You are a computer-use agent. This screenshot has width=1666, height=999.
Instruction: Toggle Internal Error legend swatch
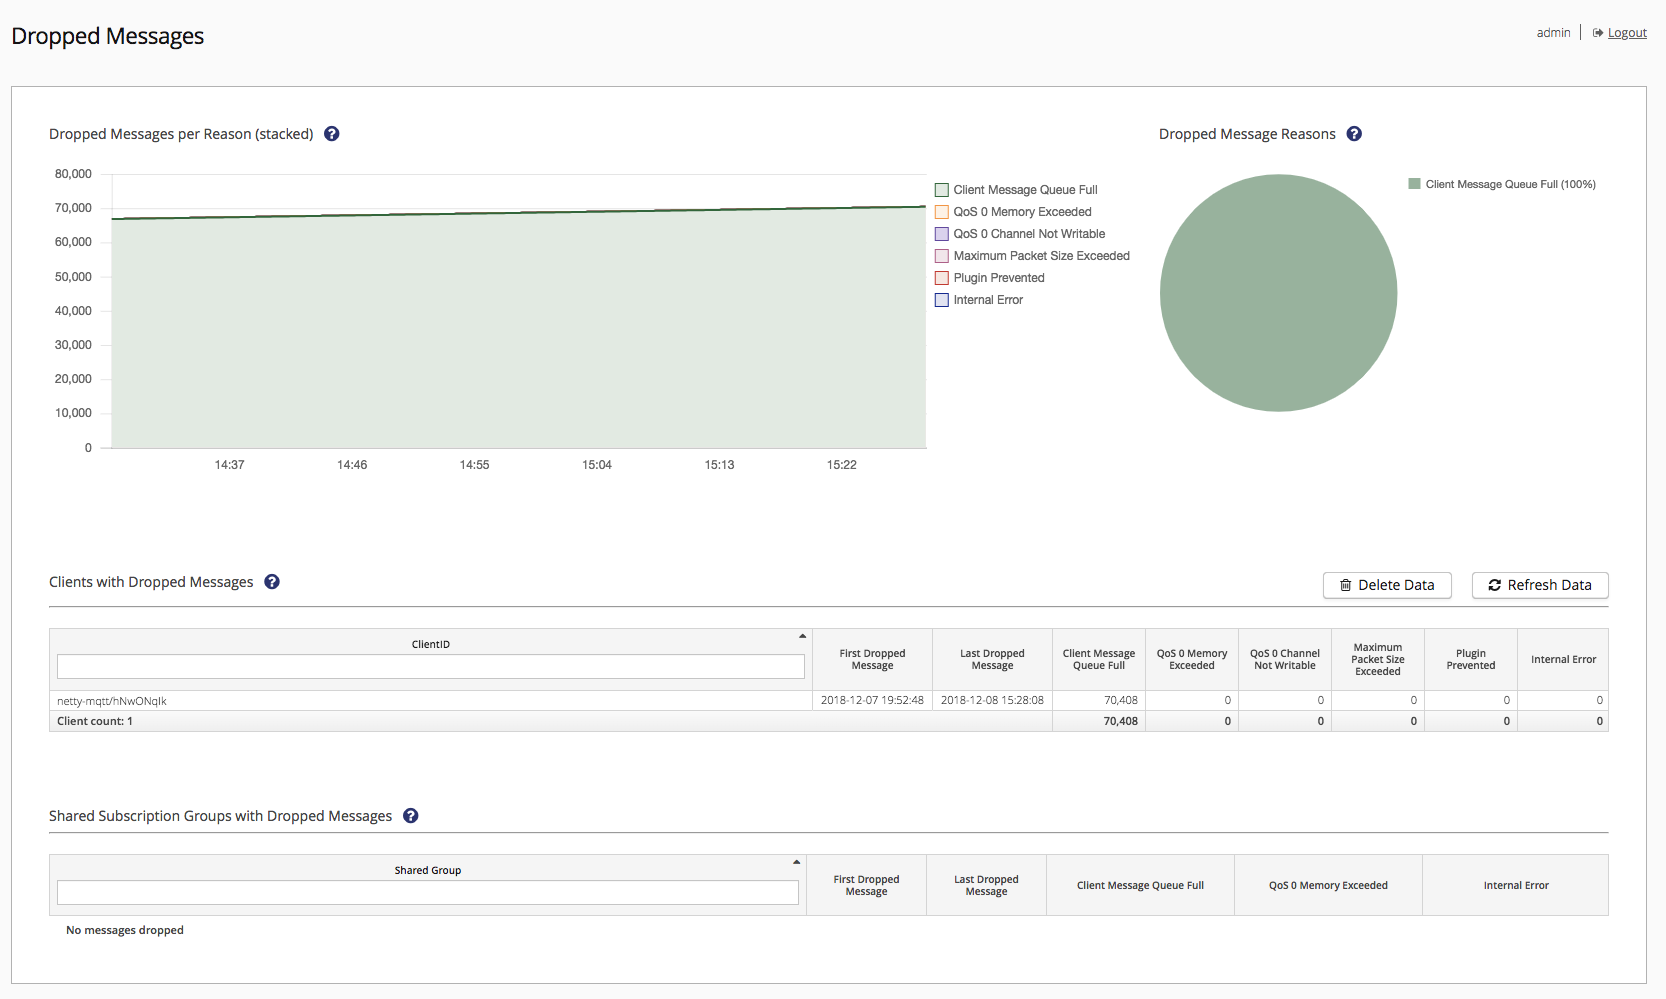click(x=942, y=300)
